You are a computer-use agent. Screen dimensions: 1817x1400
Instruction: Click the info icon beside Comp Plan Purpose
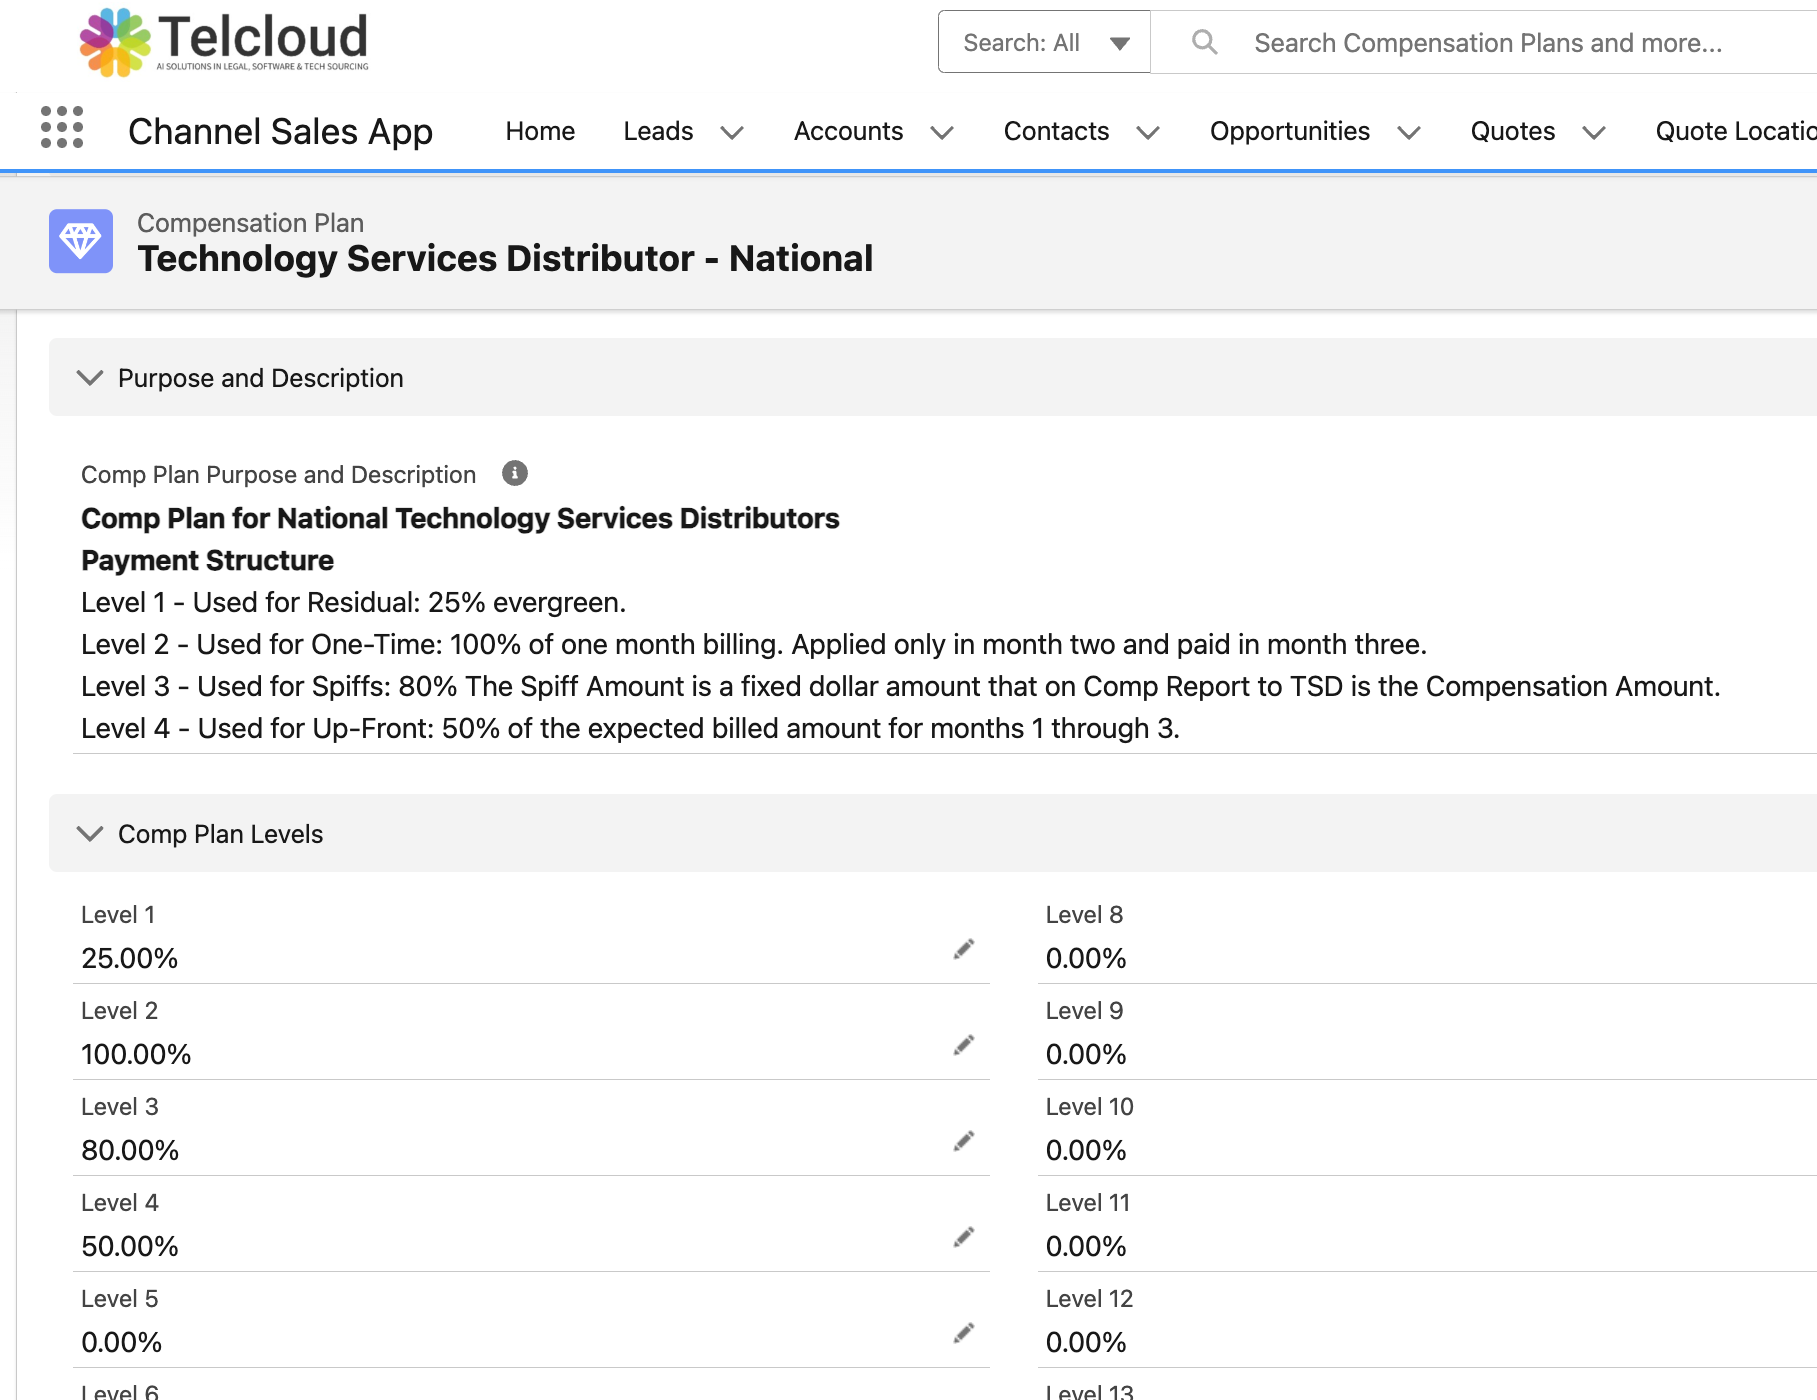(x=515, y=473)
